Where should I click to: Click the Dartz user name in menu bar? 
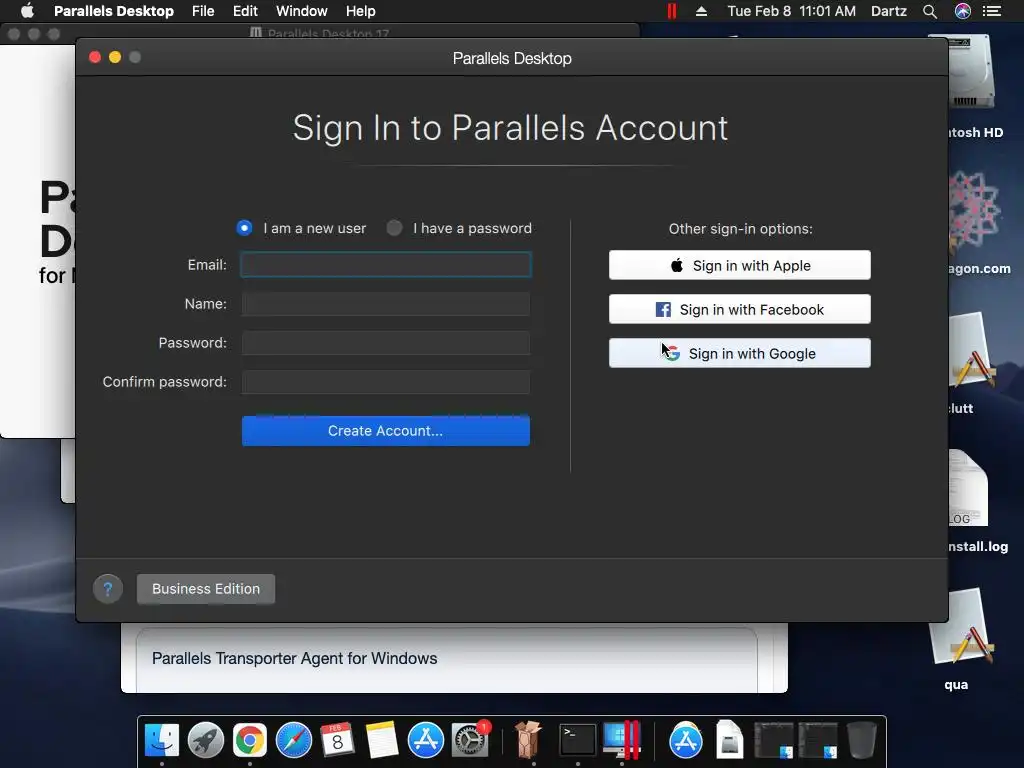tap(889, 11)
